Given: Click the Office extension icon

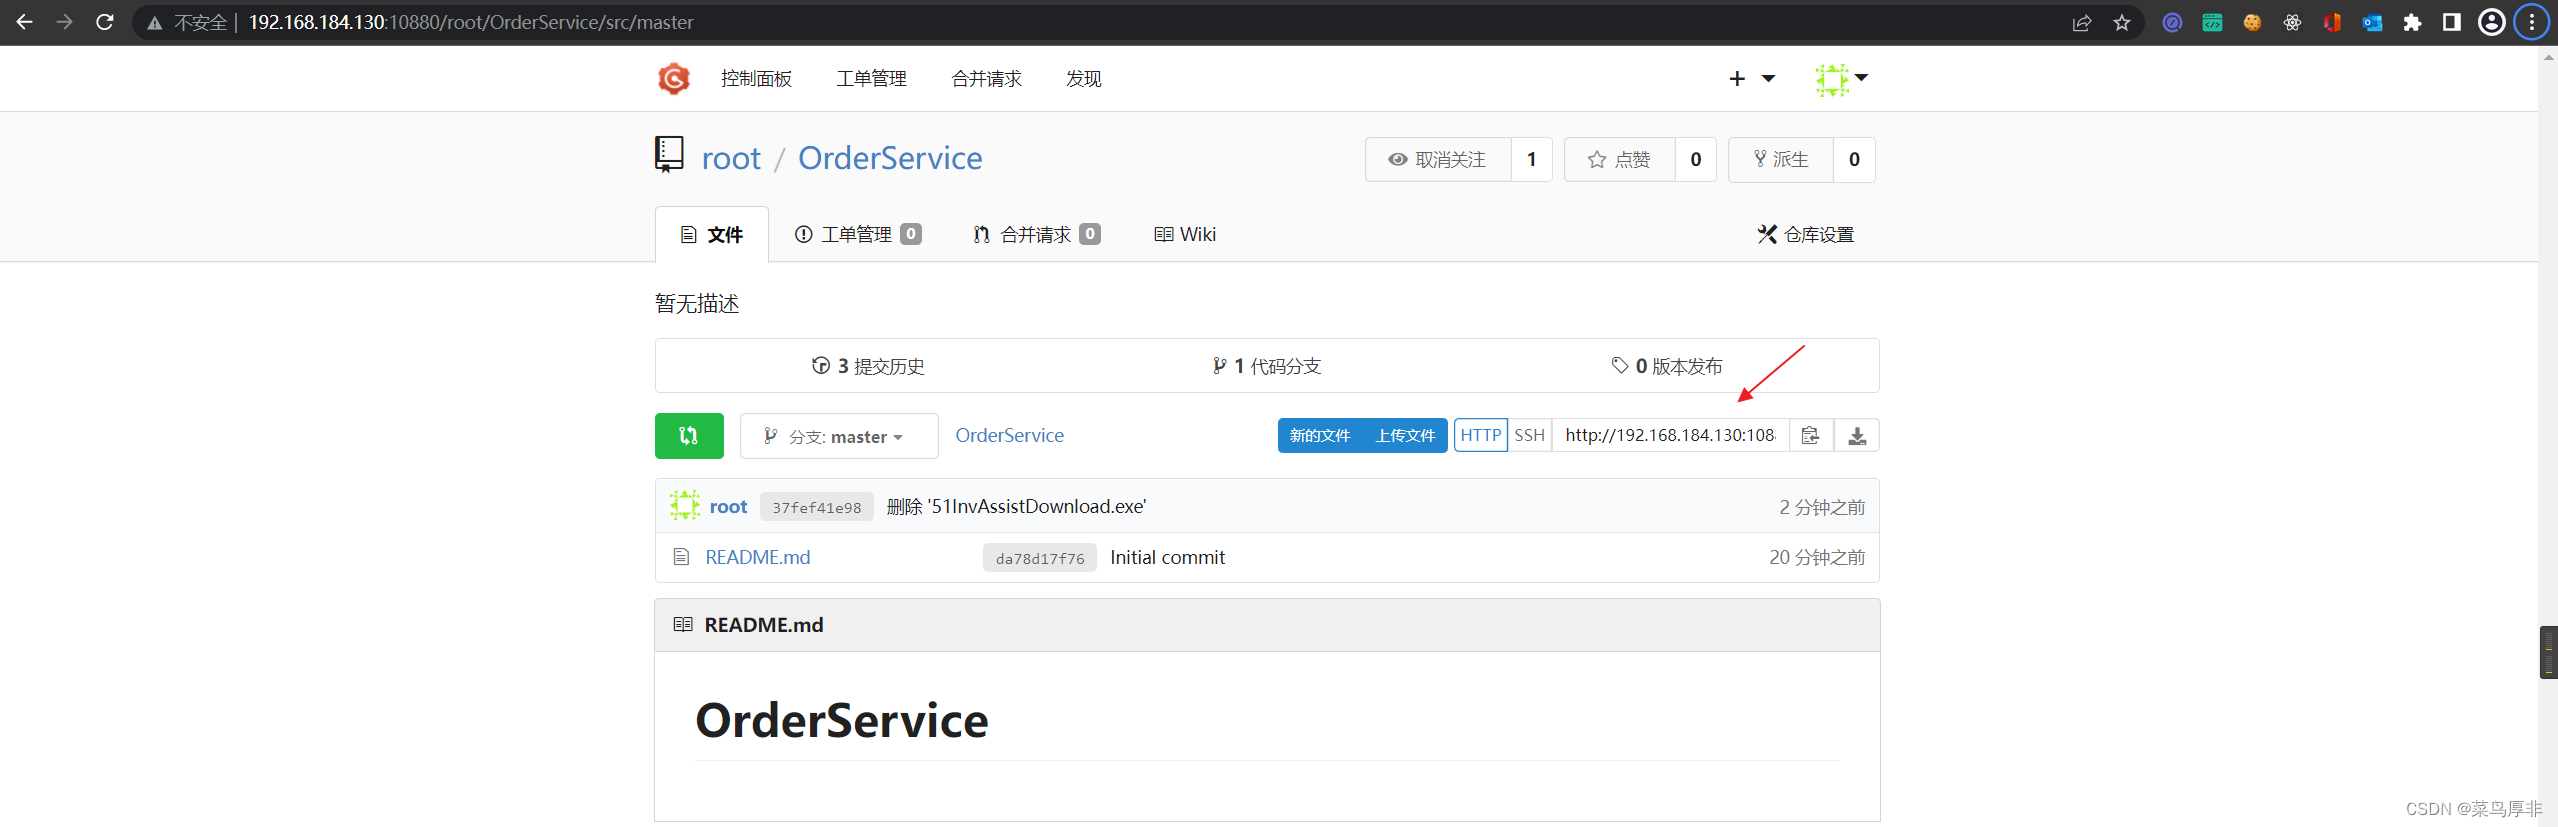Looking at the screenshot, I should [2332, 22].
